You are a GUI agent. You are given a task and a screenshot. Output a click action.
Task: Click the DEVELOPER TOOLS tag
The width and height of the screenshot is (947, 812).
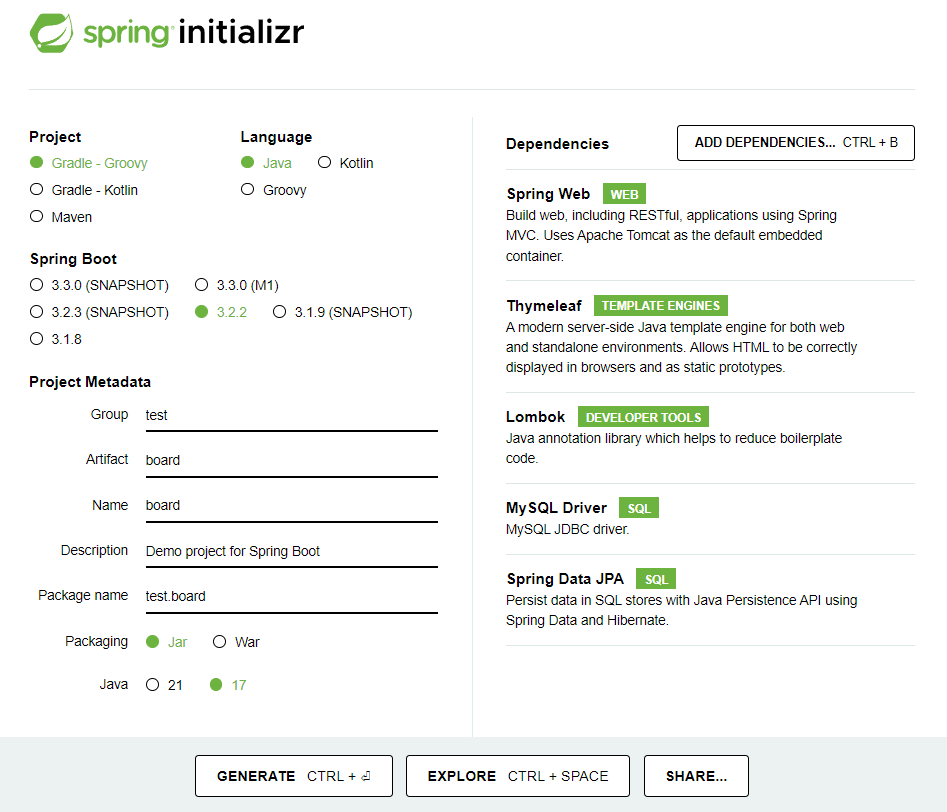coord(643,417)
